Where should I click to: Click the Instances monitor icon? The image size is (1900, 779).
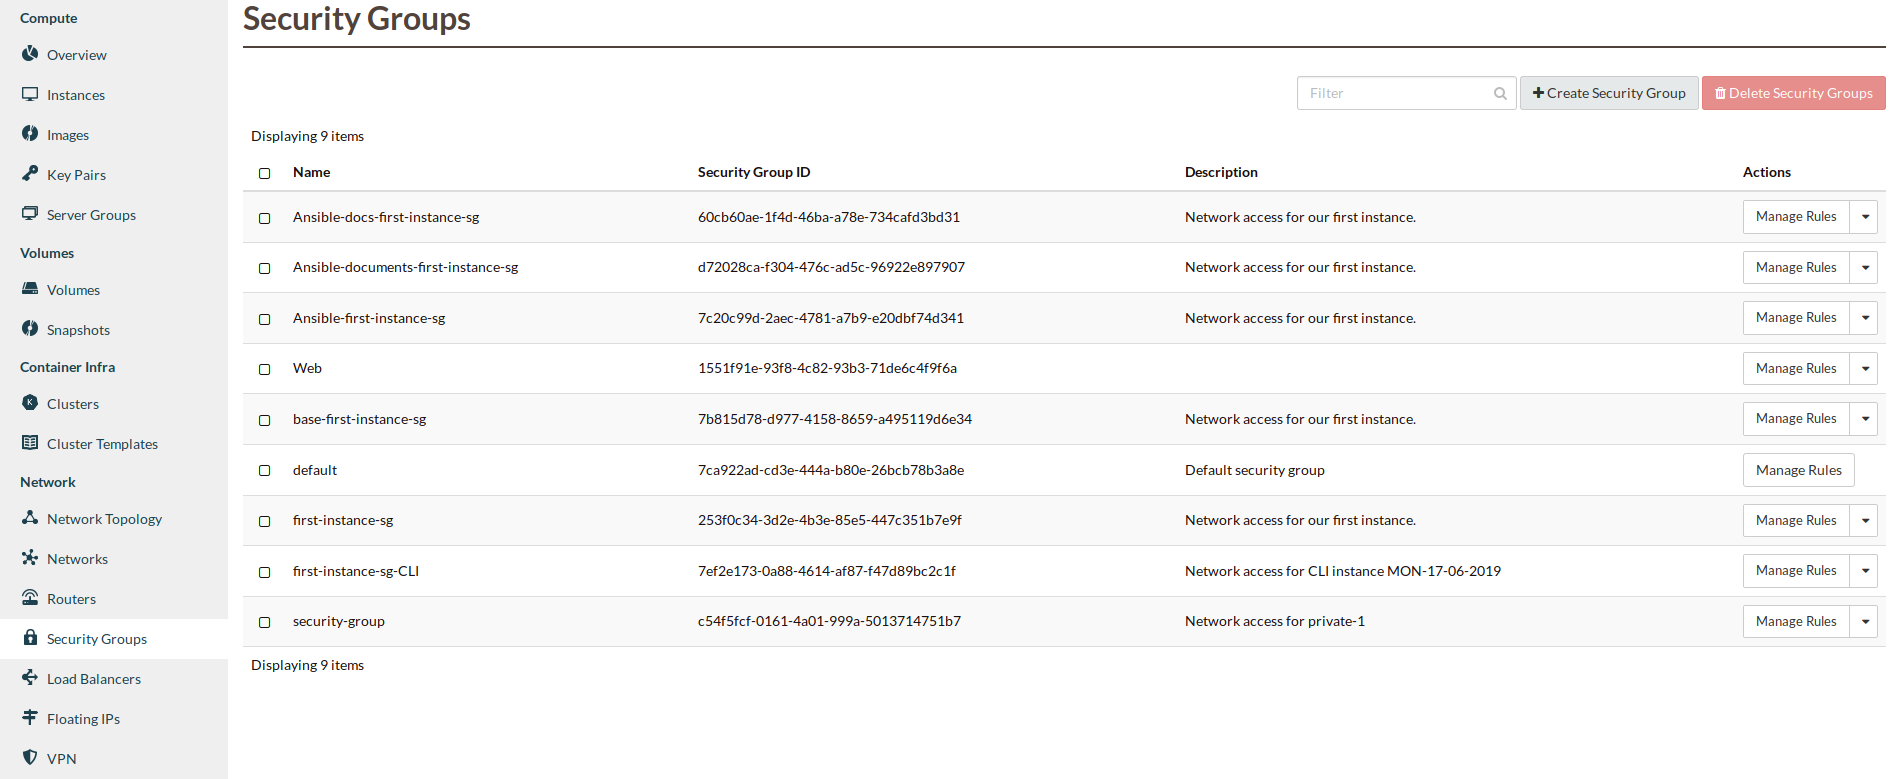coord(30,94)
